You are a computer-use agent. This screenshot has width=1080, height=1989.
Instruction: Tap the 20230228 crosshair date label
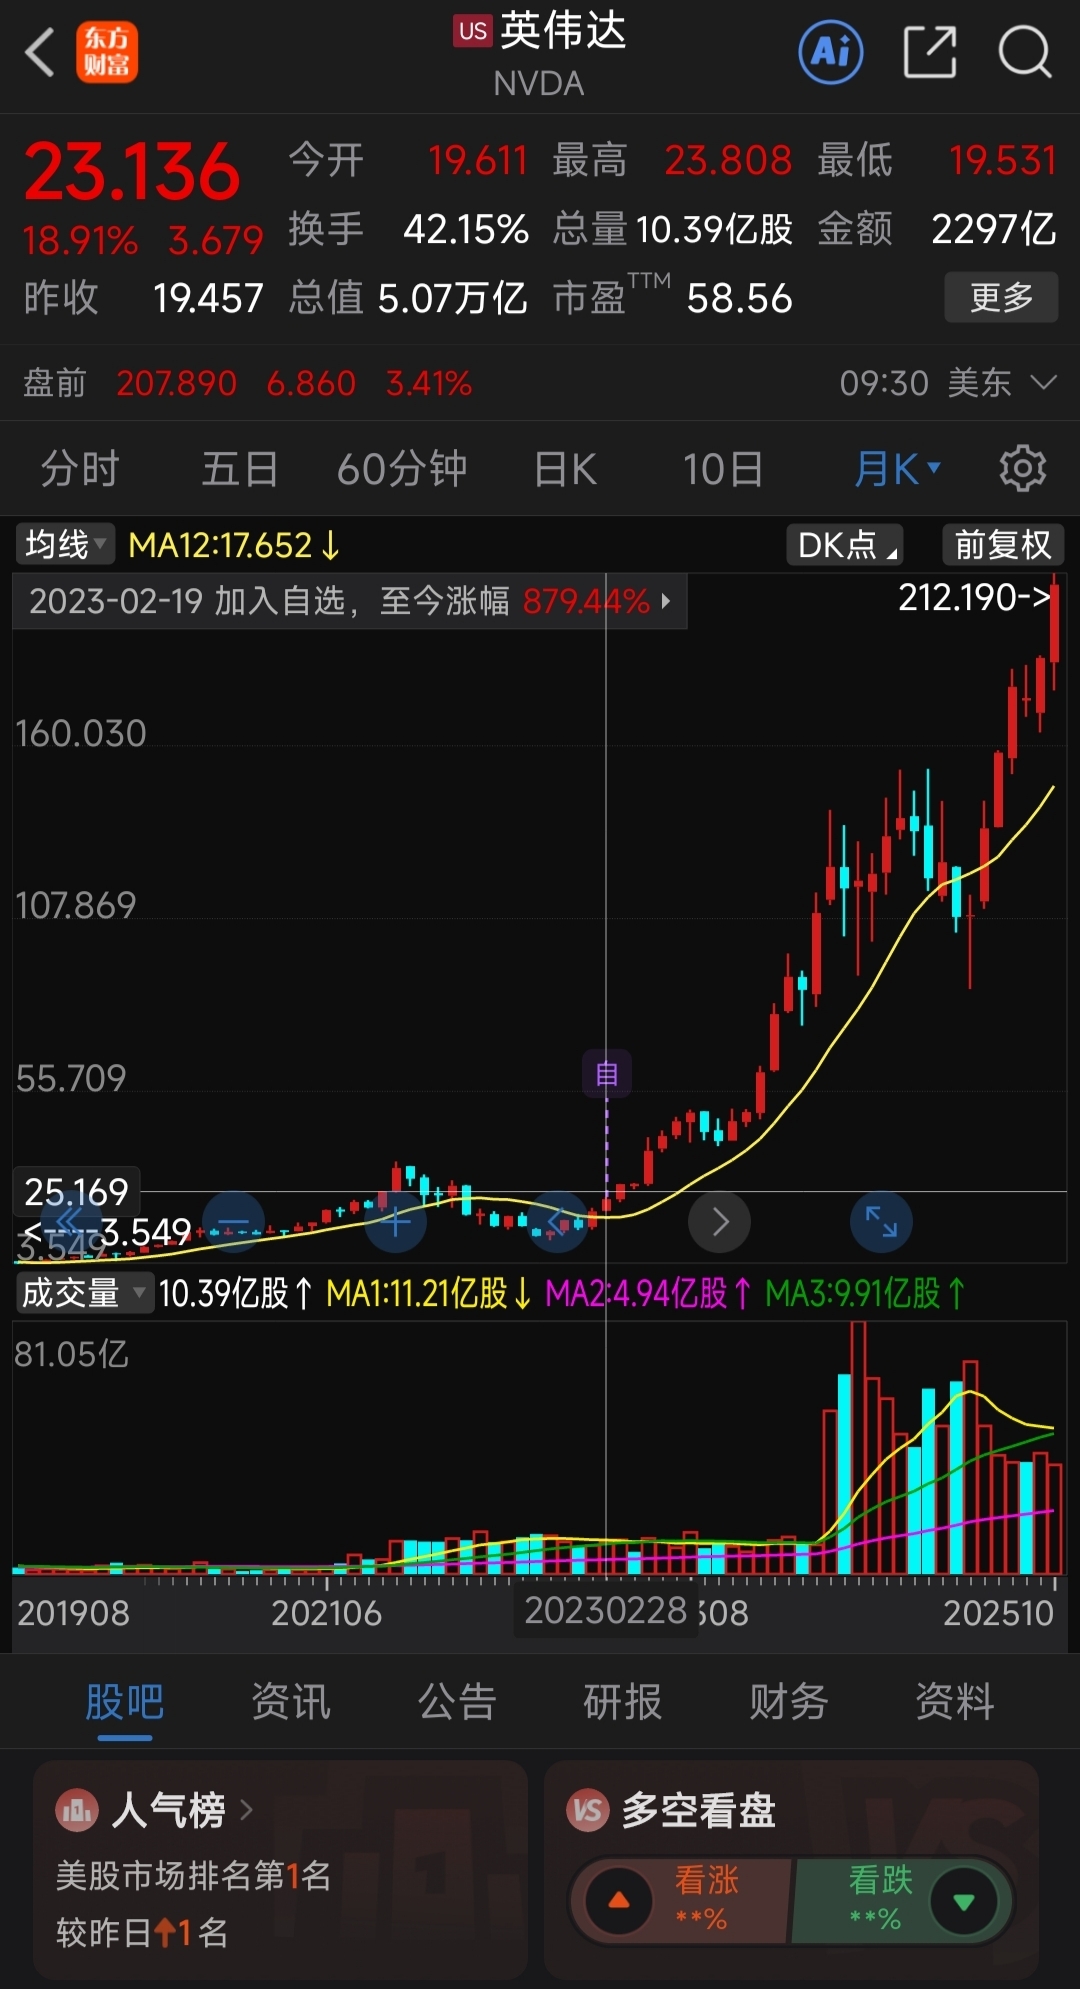point(605,1610)
